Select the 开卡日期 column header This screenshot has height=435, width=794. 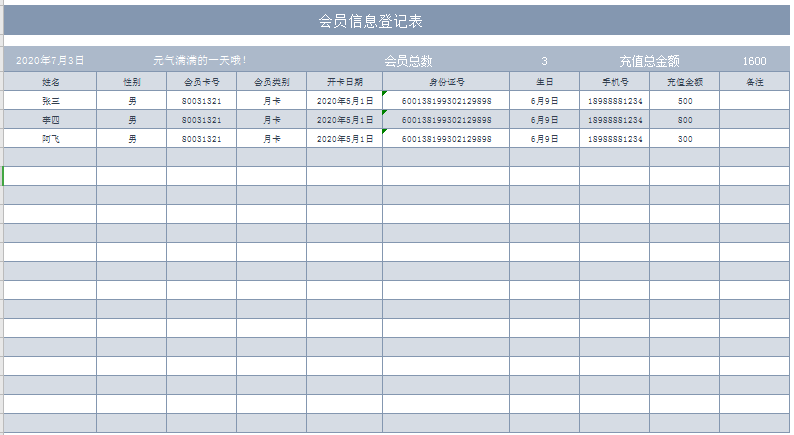point(344,81)
